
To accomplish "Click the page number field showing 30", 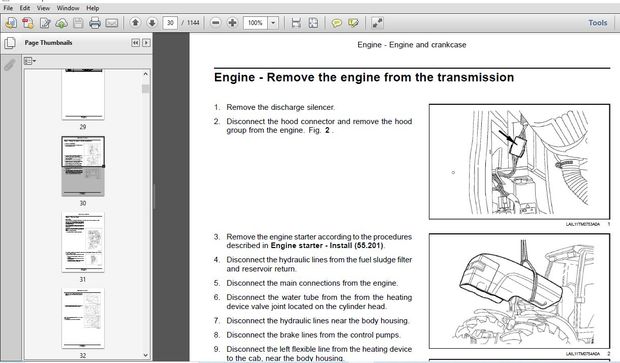I will (170, 23).
